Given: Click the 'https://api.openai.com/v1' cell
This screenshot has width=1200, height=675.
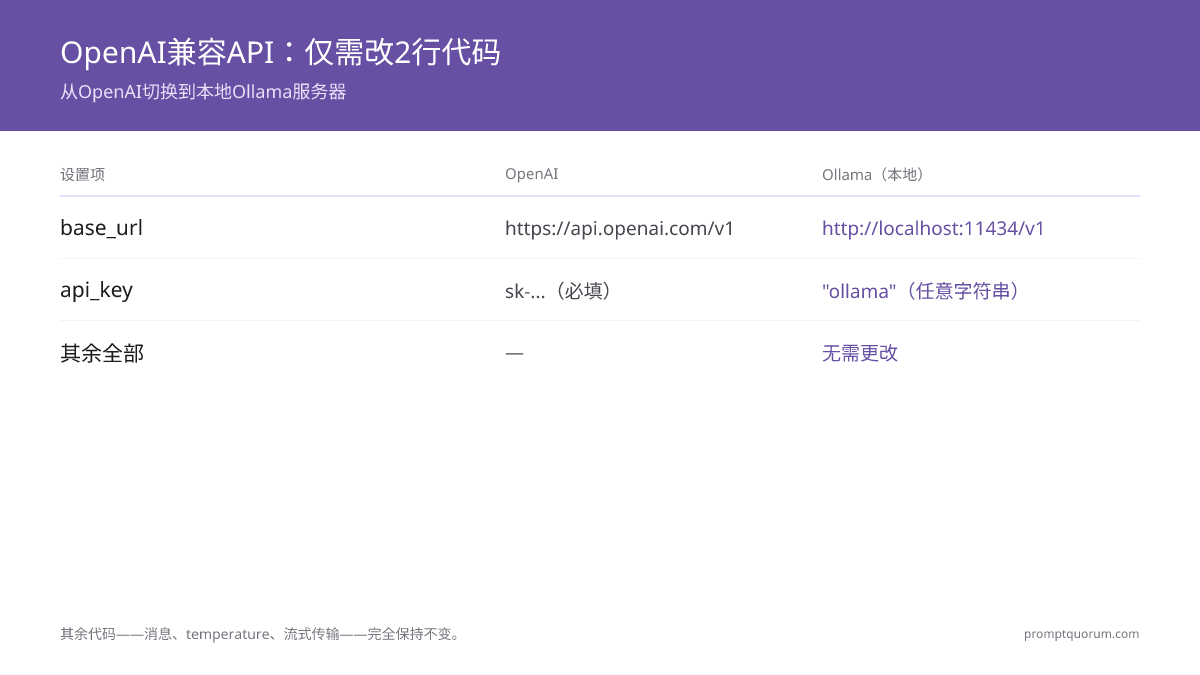Looking at the screenshot, I should (x=619, y=228).
